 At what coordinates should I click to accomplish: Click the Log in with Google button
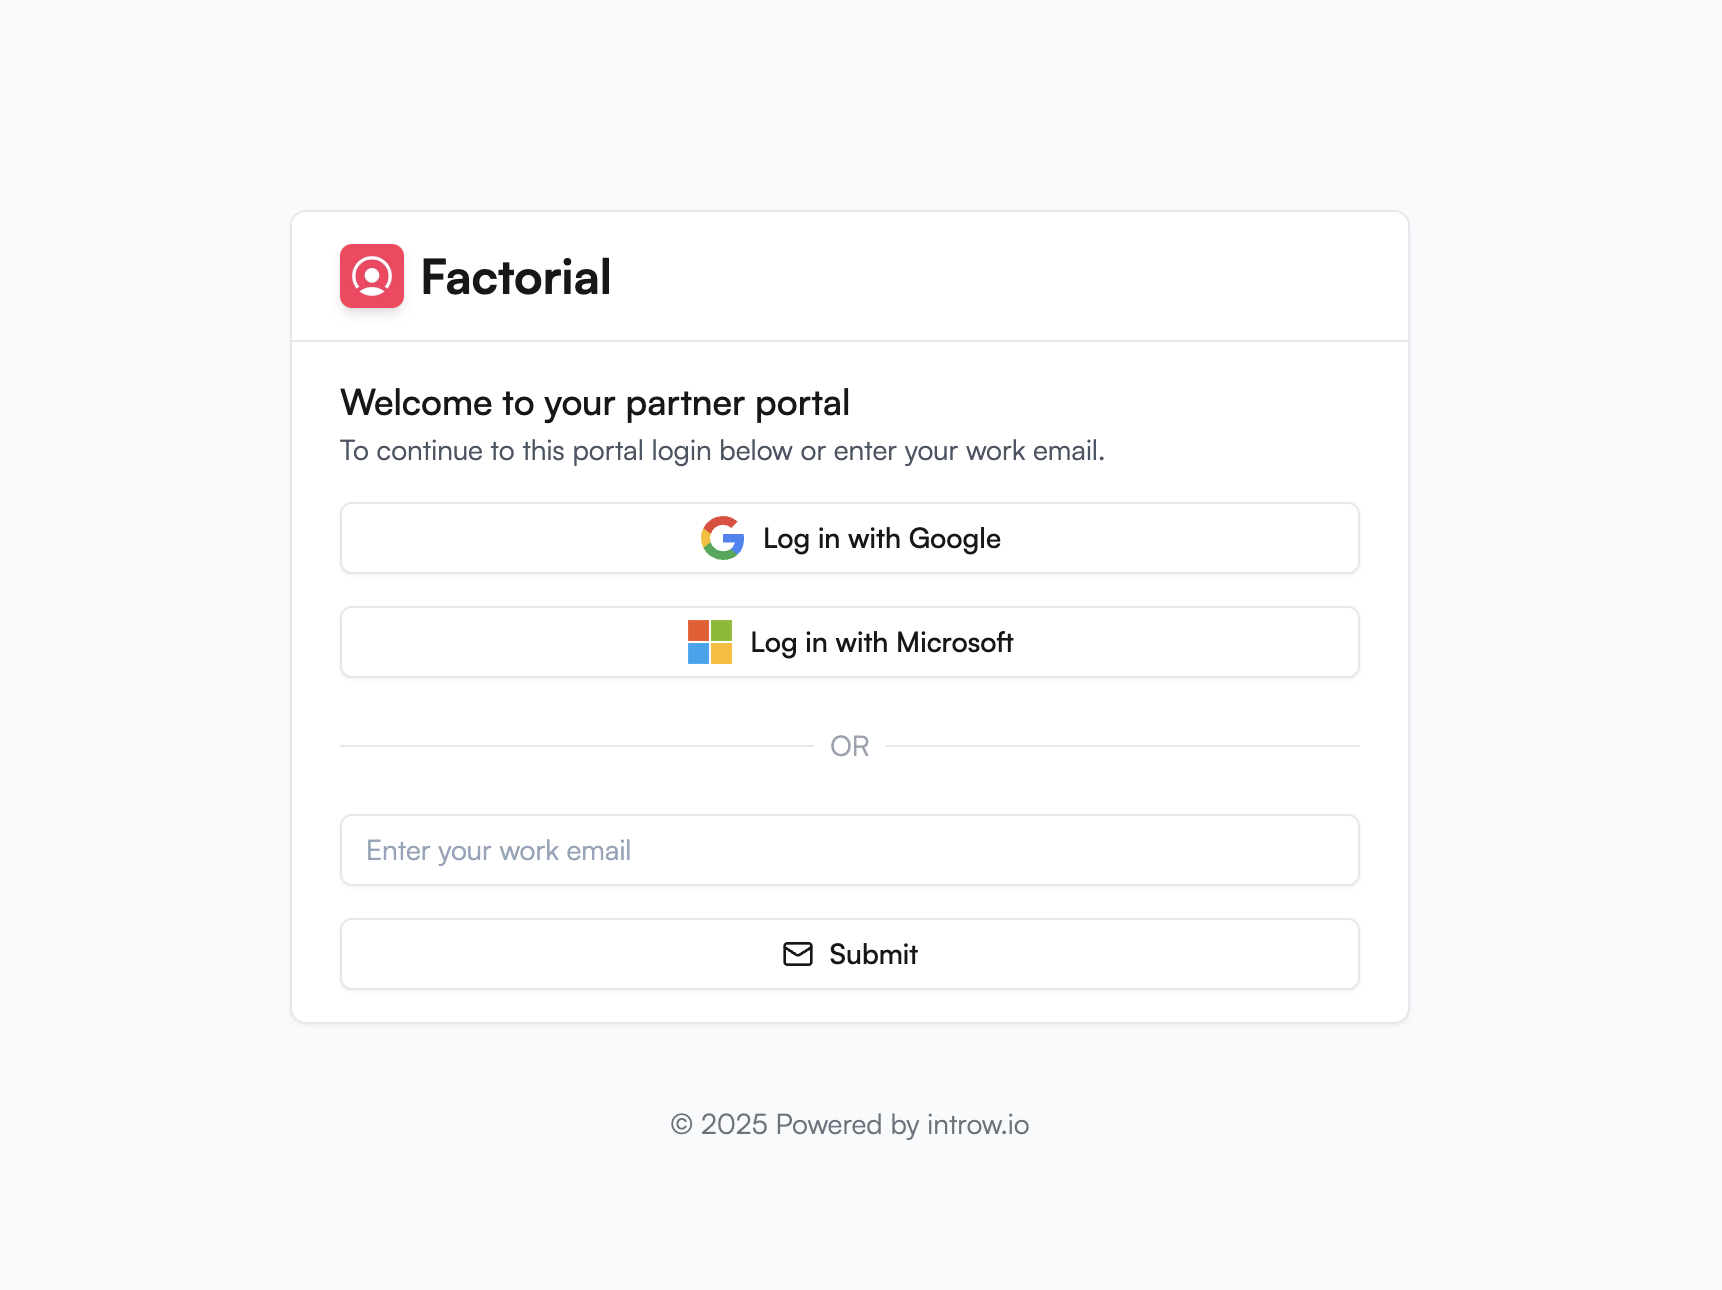point(850,538)
